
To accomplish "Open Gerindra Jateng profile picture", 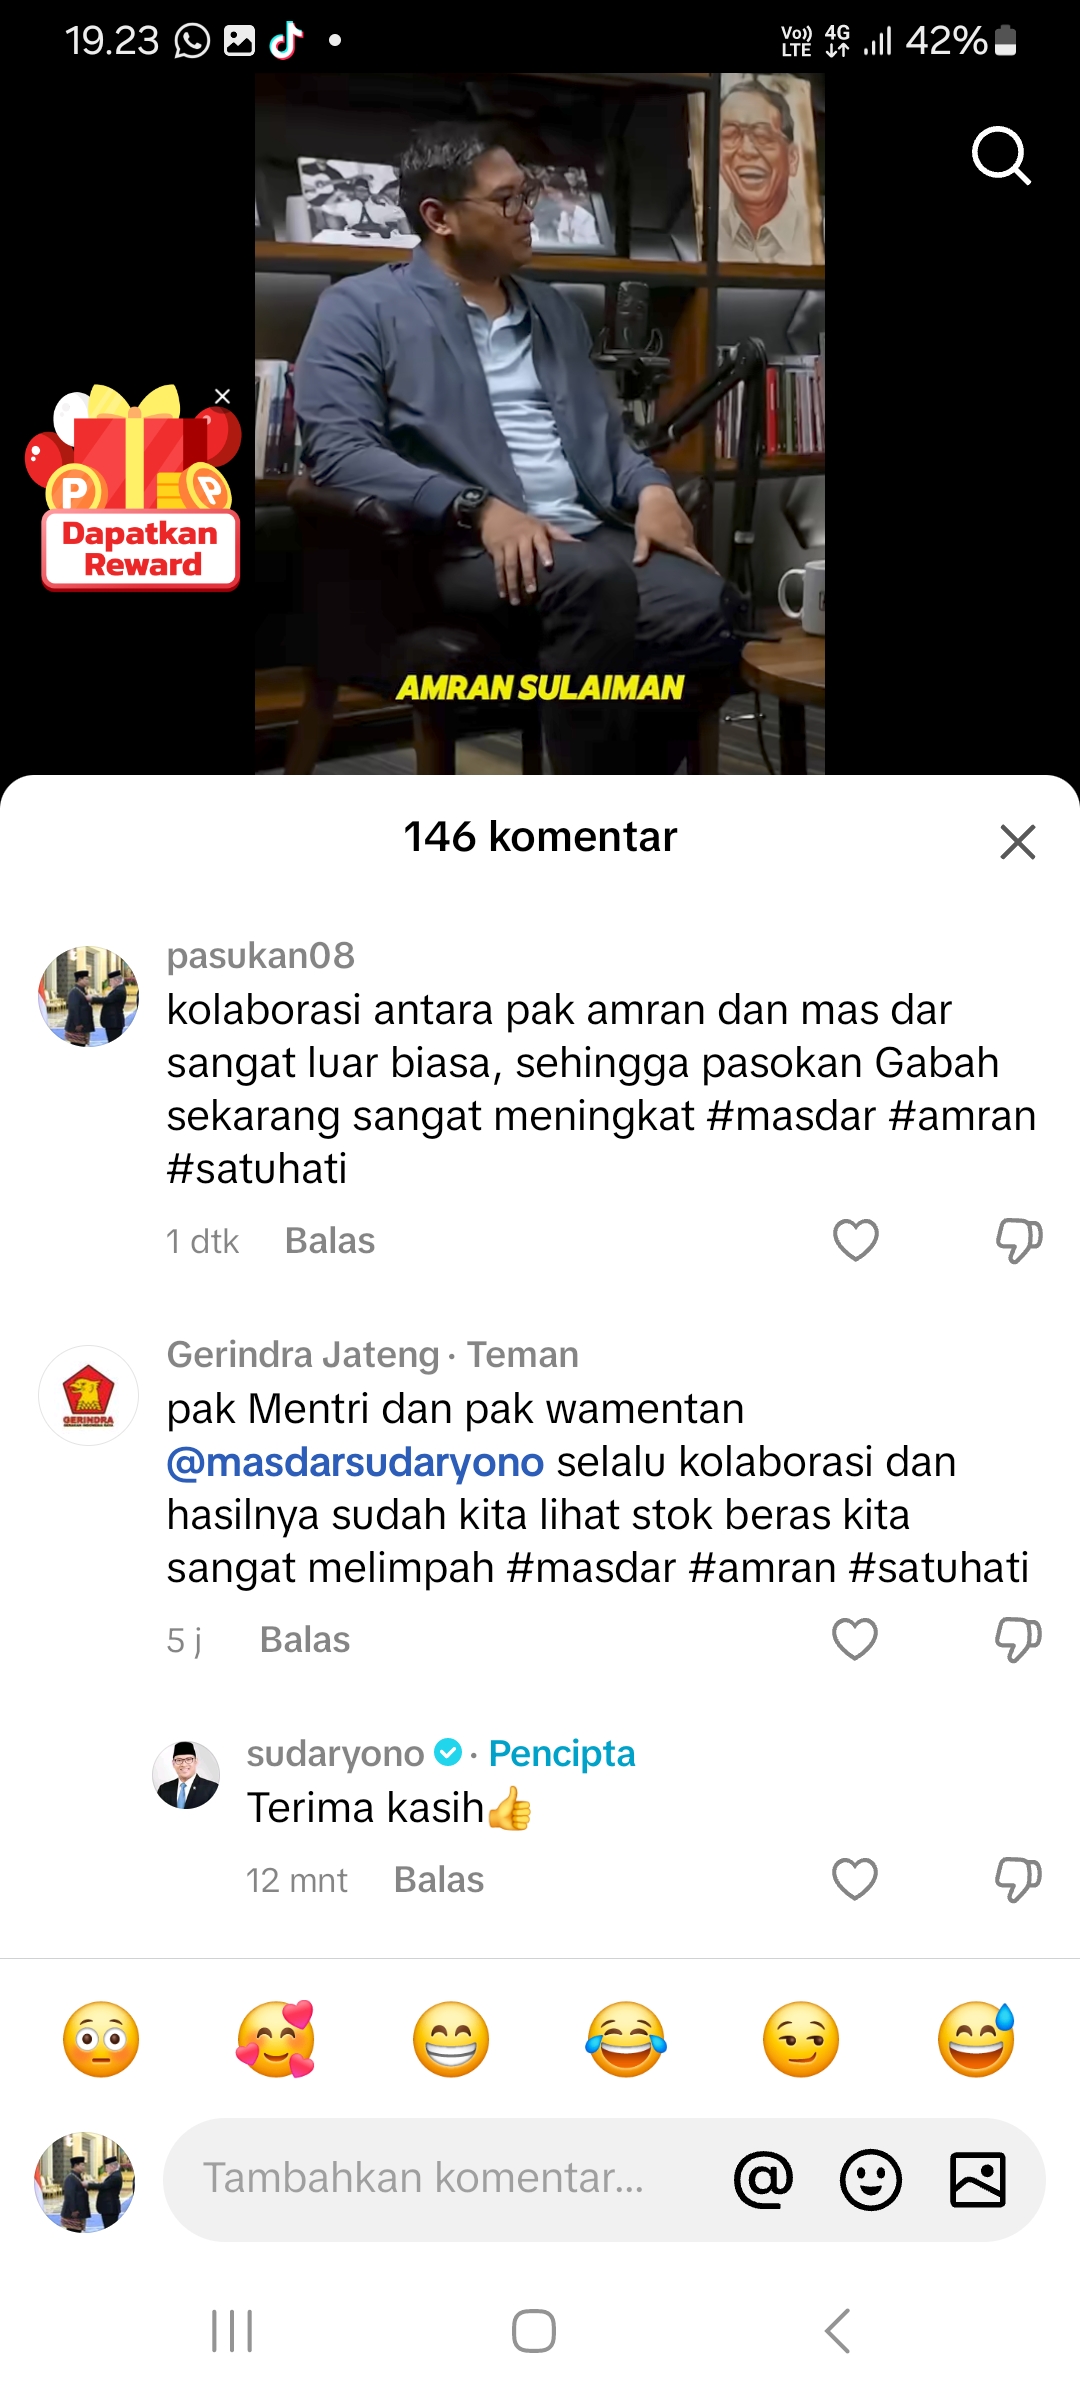I will click(88, 1395).
